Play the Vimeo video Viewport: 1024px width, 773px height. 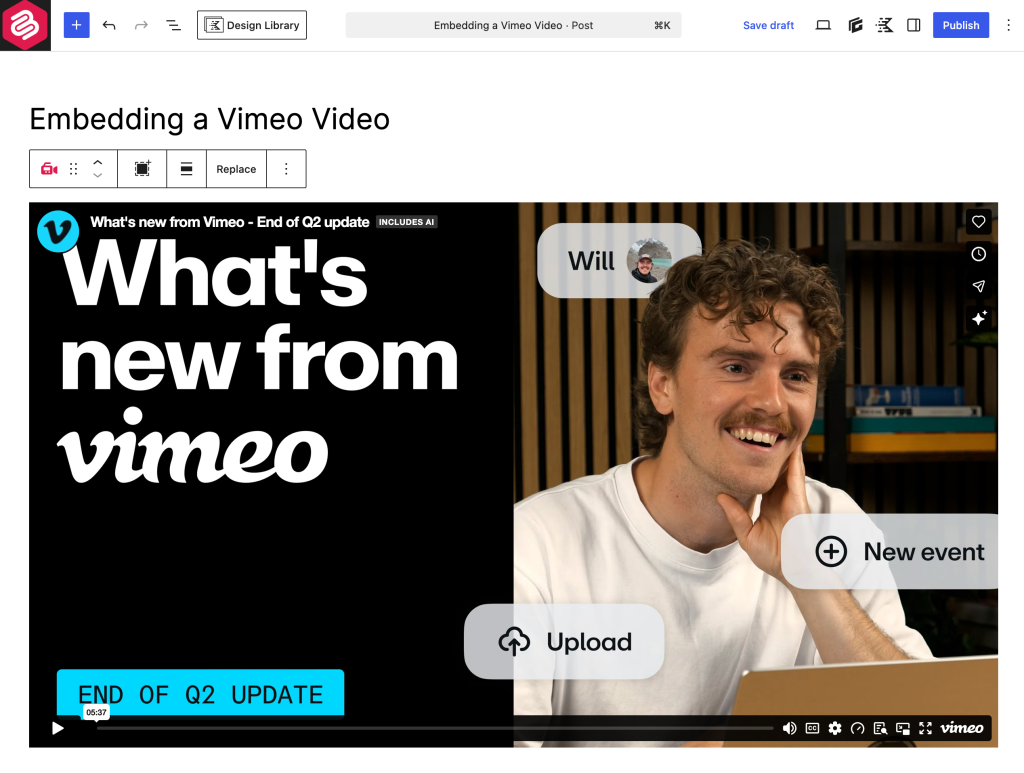(57, 728)
